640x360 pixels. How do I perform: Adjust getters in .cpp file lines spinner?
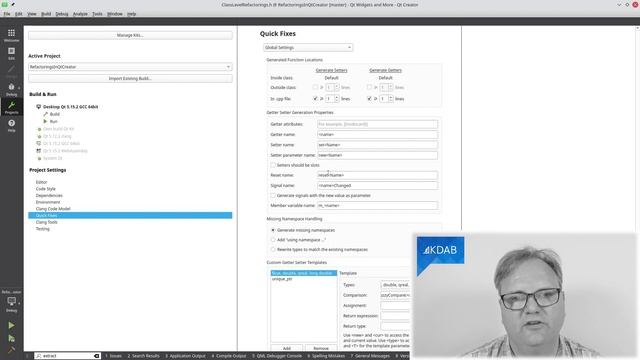pyautogui.click(x=386, y=99)
